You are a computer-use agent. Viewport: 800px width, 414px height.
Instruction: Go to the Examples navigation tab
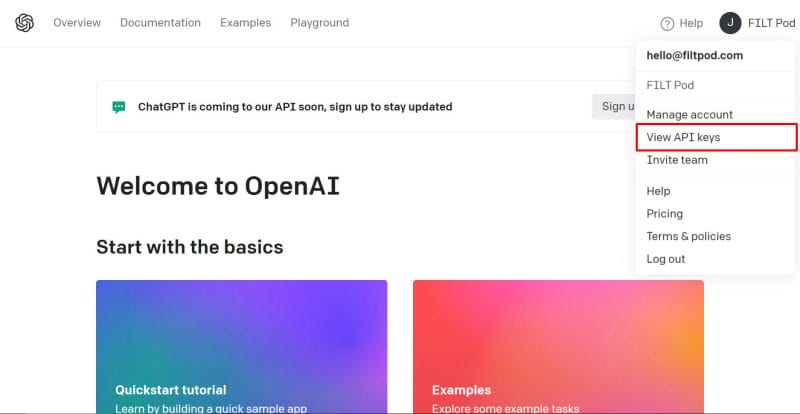245,23
